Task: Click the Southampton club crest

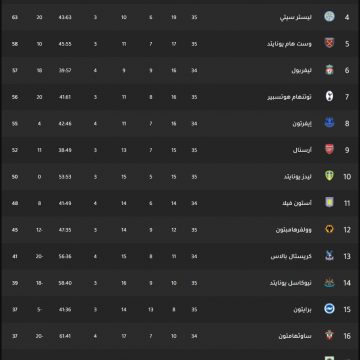Action: click(329, 336)
